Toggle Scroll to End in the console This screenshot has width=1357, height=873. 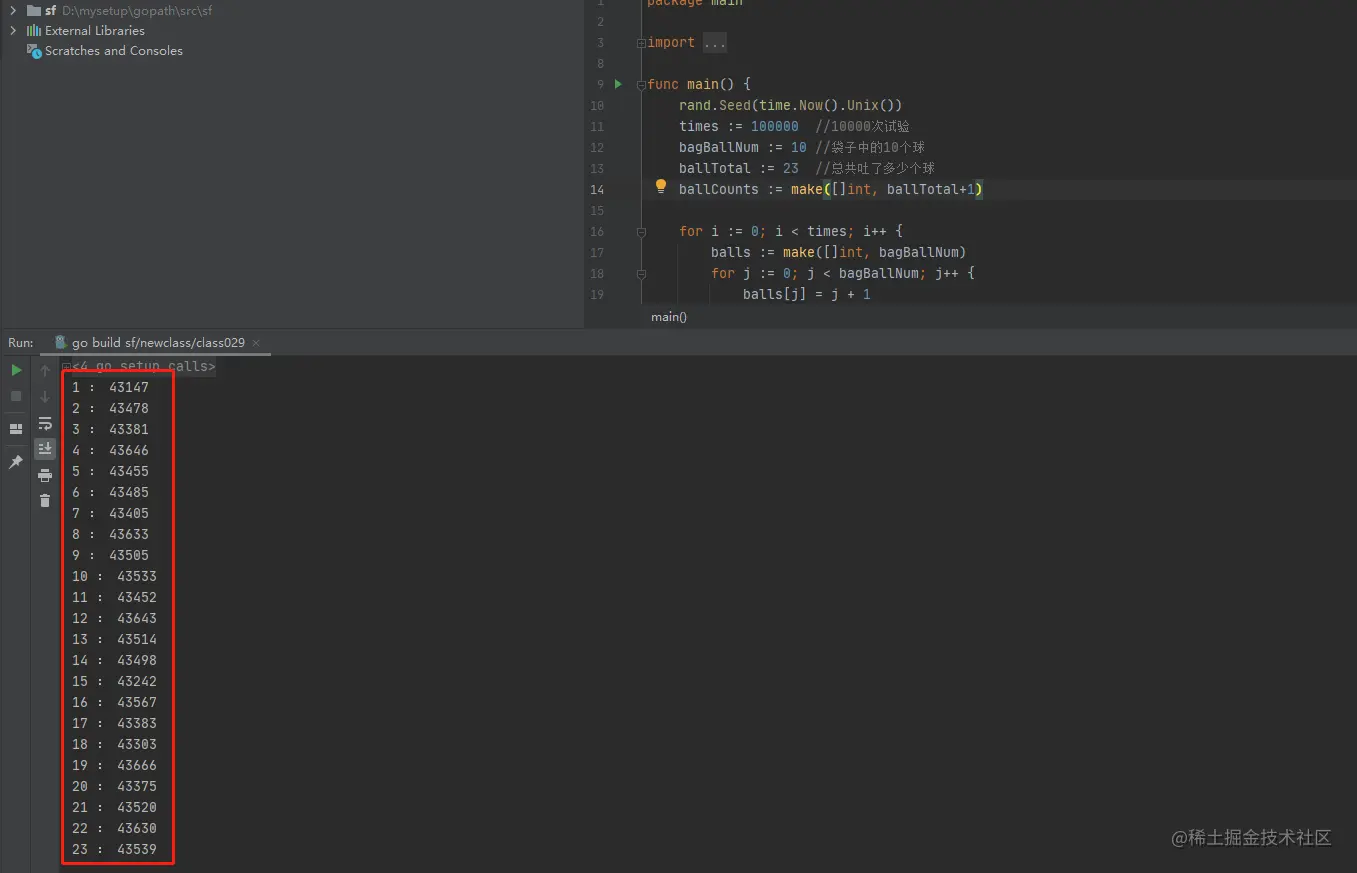coord(45,449)
